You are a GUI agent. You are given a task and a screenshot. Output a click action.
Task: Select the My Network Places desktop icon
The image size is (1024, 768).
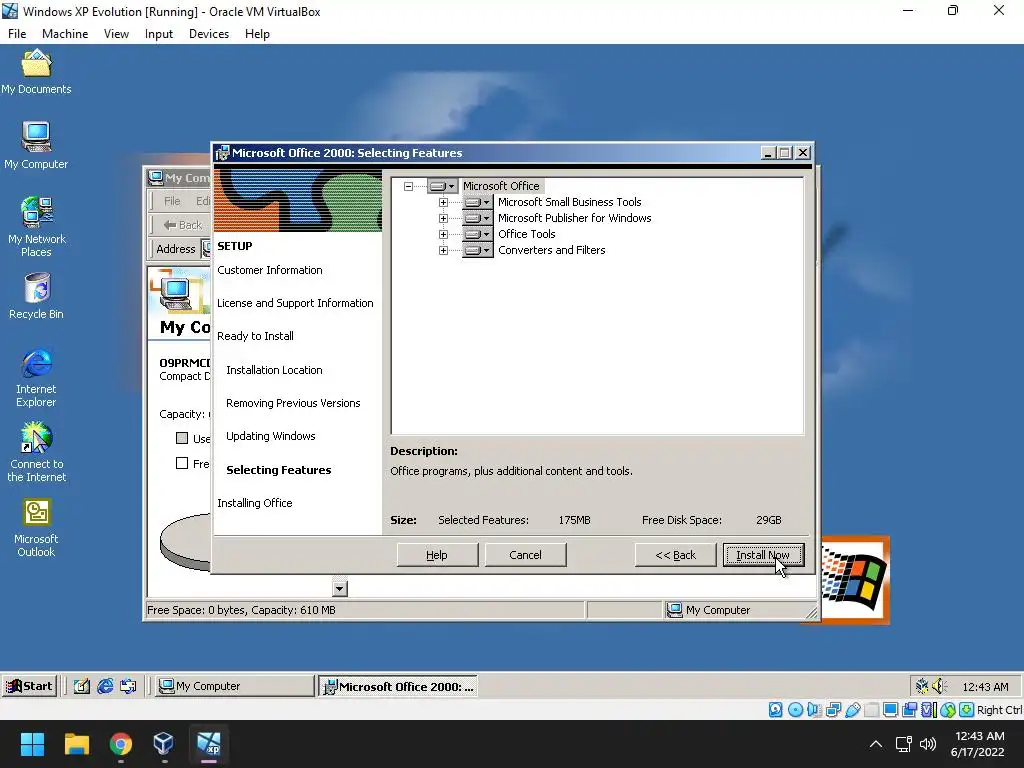pyautogui.click(x=37, y=227)
